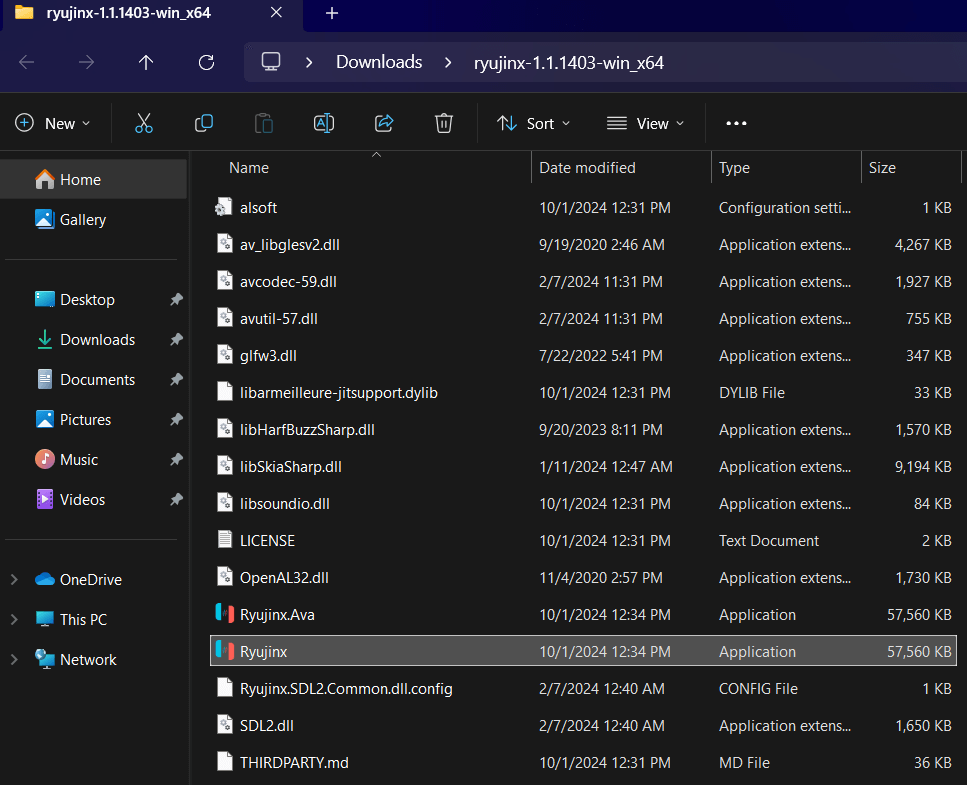This screenshot has height=785, width=967.
Task: Select the ryujinx-1.1.1403-win_x64 tab
Action: coord(153,15)
